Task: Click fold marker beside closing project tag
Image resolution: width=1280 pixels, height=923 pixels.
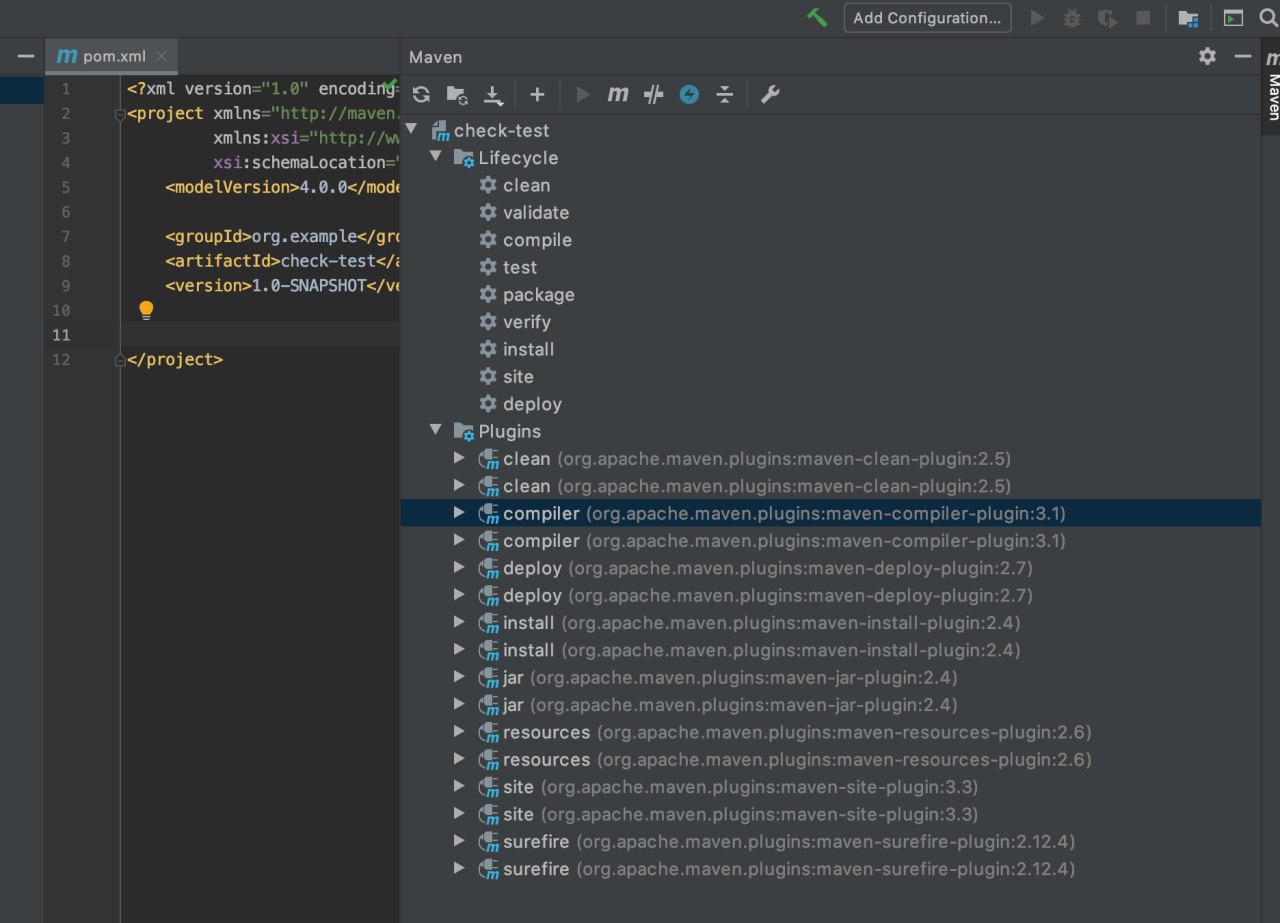Action: (x=120, y=359)
